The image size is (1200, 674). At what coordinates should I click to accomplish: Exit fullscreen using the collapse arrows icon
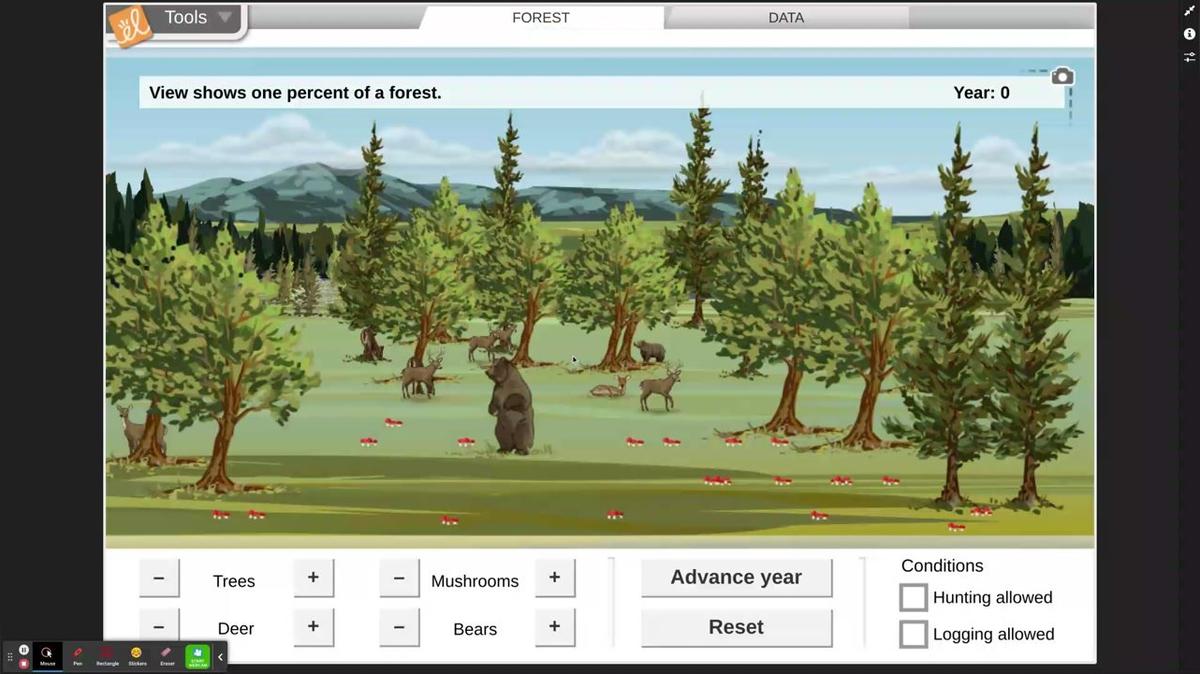point(1189,10)
